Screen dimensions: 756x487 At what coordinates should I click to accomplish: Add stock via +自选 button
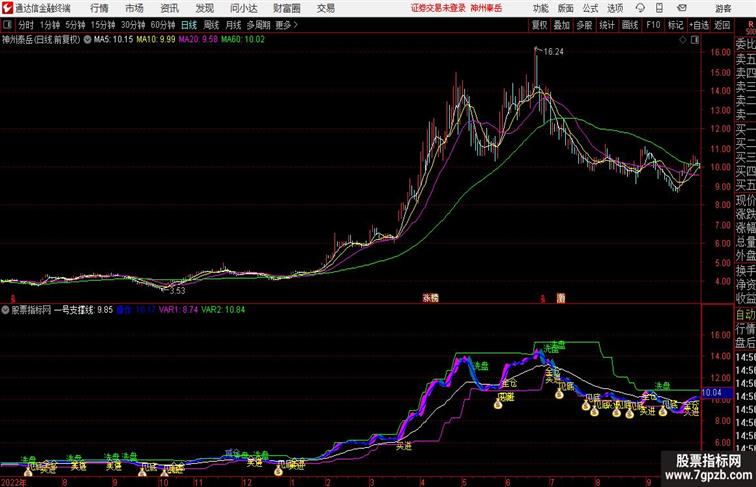tap(699, 25)
